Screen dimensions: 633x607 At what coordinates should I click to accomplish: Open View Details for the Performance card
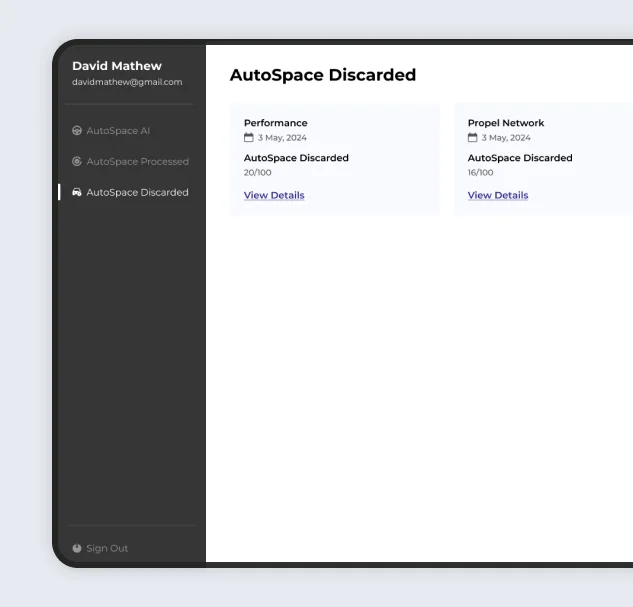tap(274, 195)
